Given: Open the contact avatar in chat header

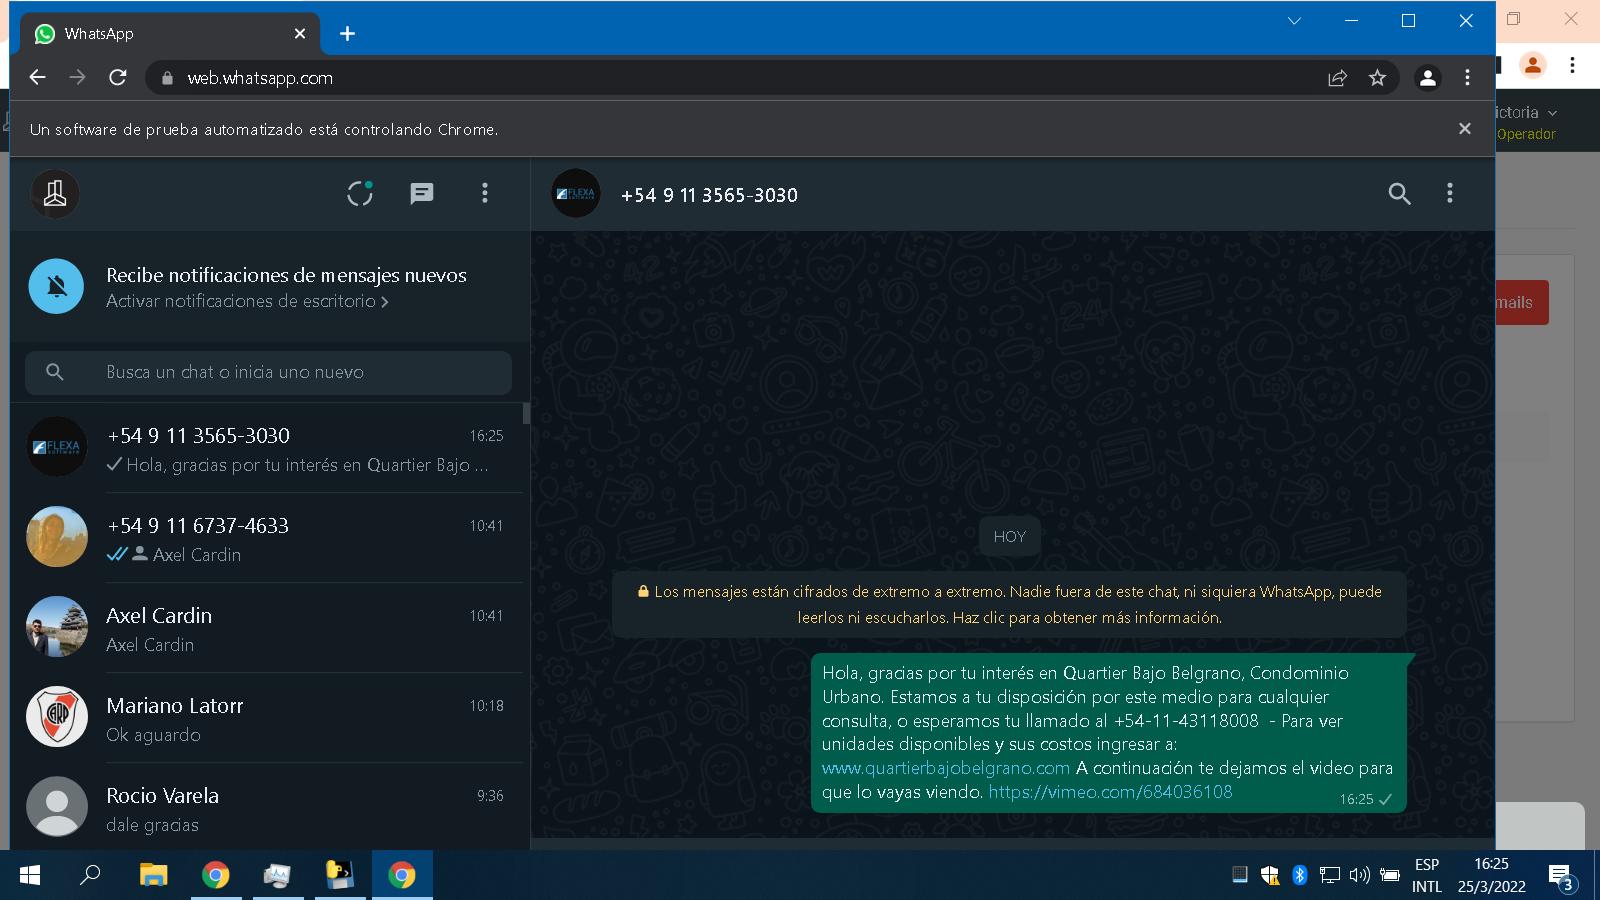Looking at the screenshot, I should coord(576,194).
